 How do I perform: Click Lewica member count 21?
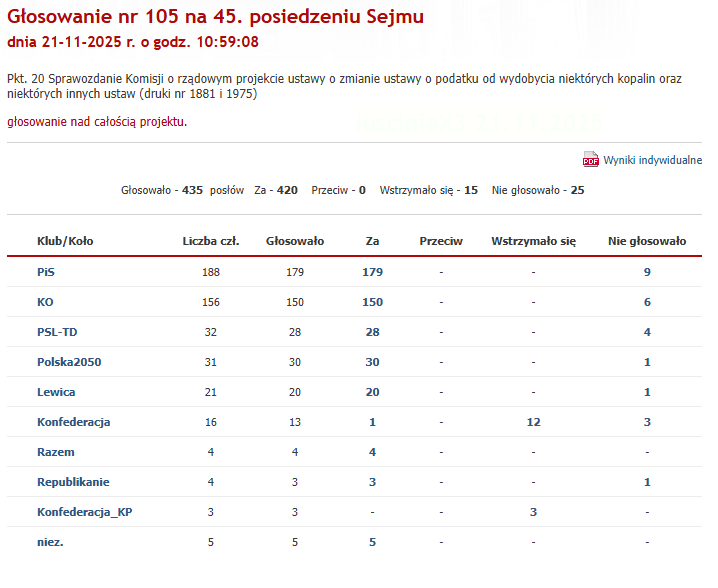(211, 392)
